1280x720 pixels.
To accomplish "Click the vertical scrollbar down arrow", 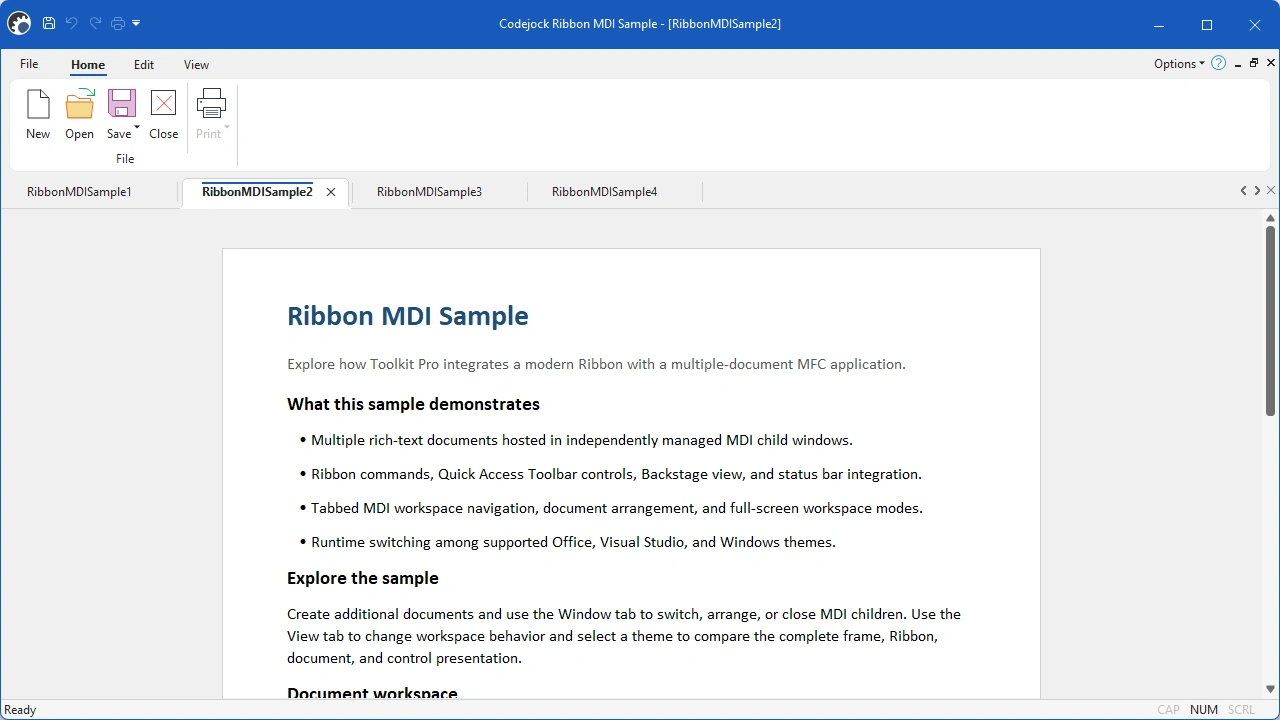I will point(1271,689).
